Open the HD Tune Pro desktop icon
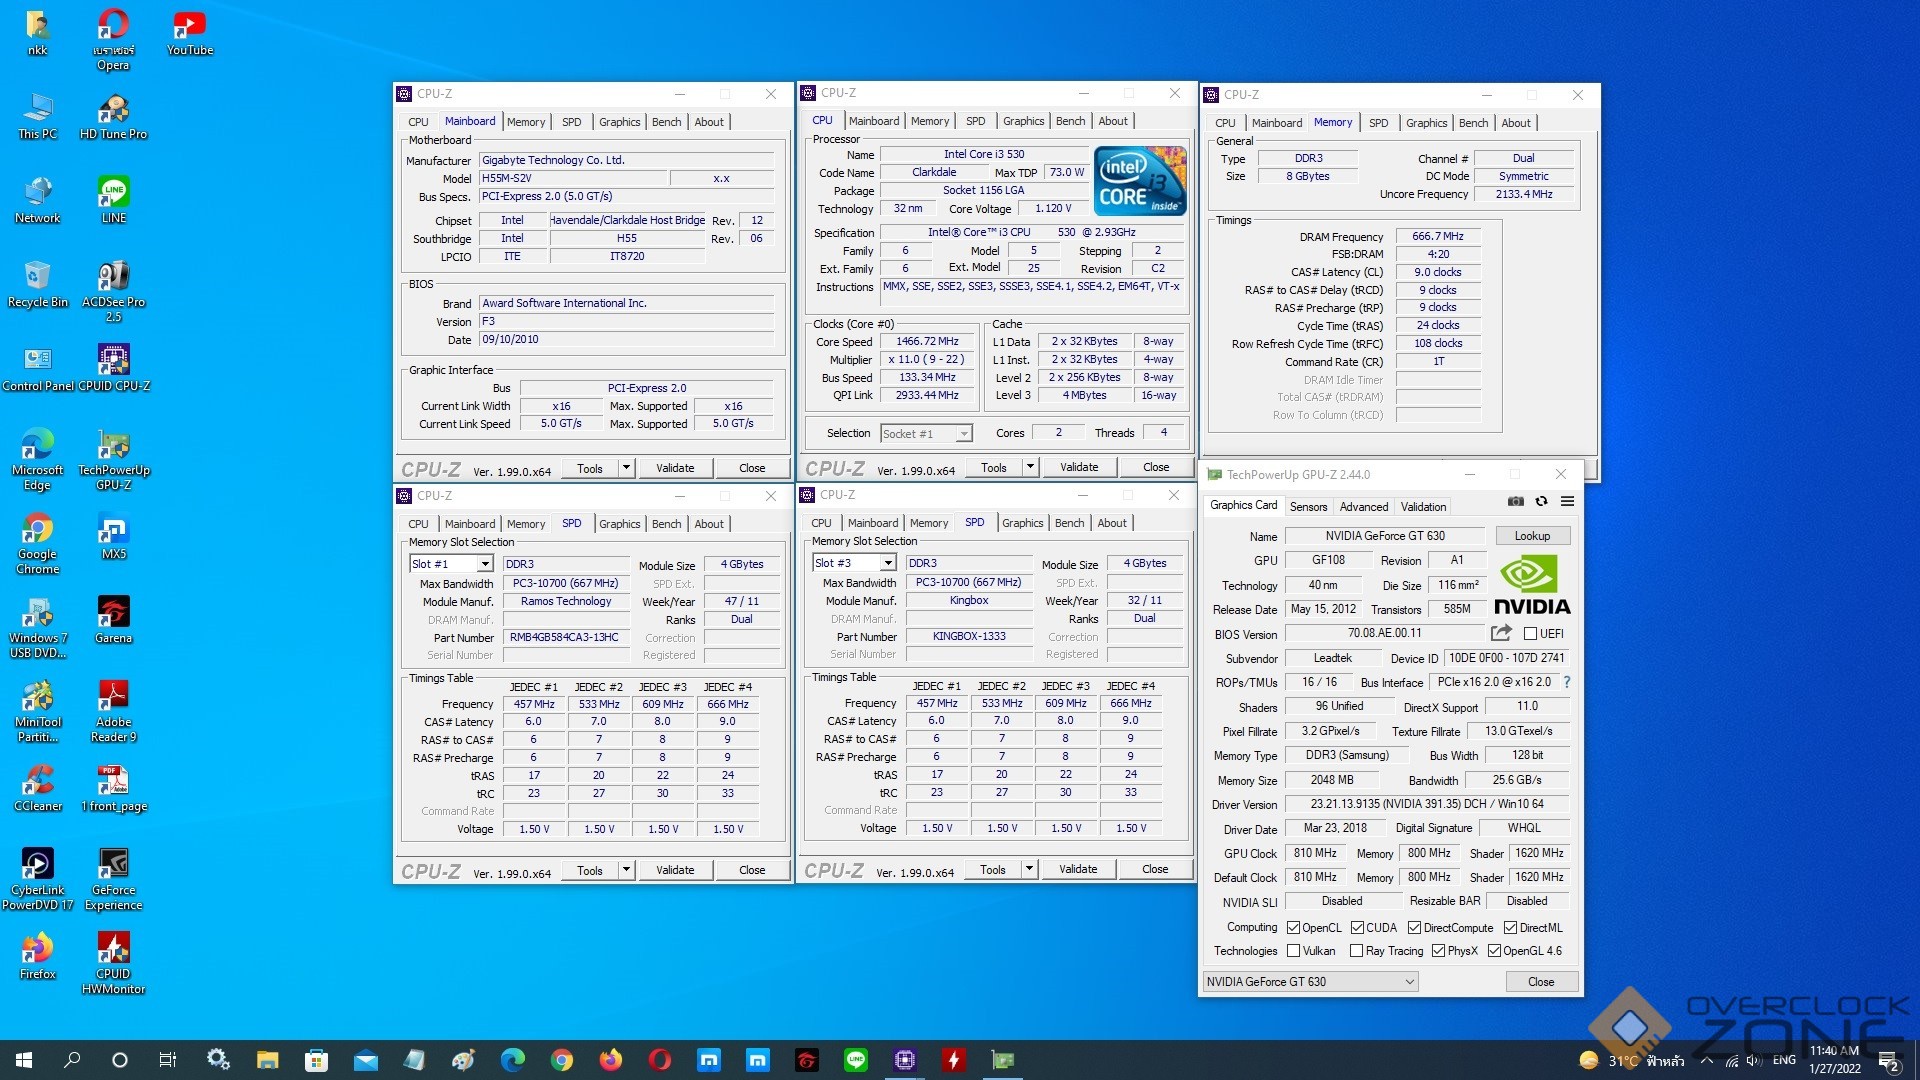The width and height of the screenshot is (1920, 1080). coord(113,117)
